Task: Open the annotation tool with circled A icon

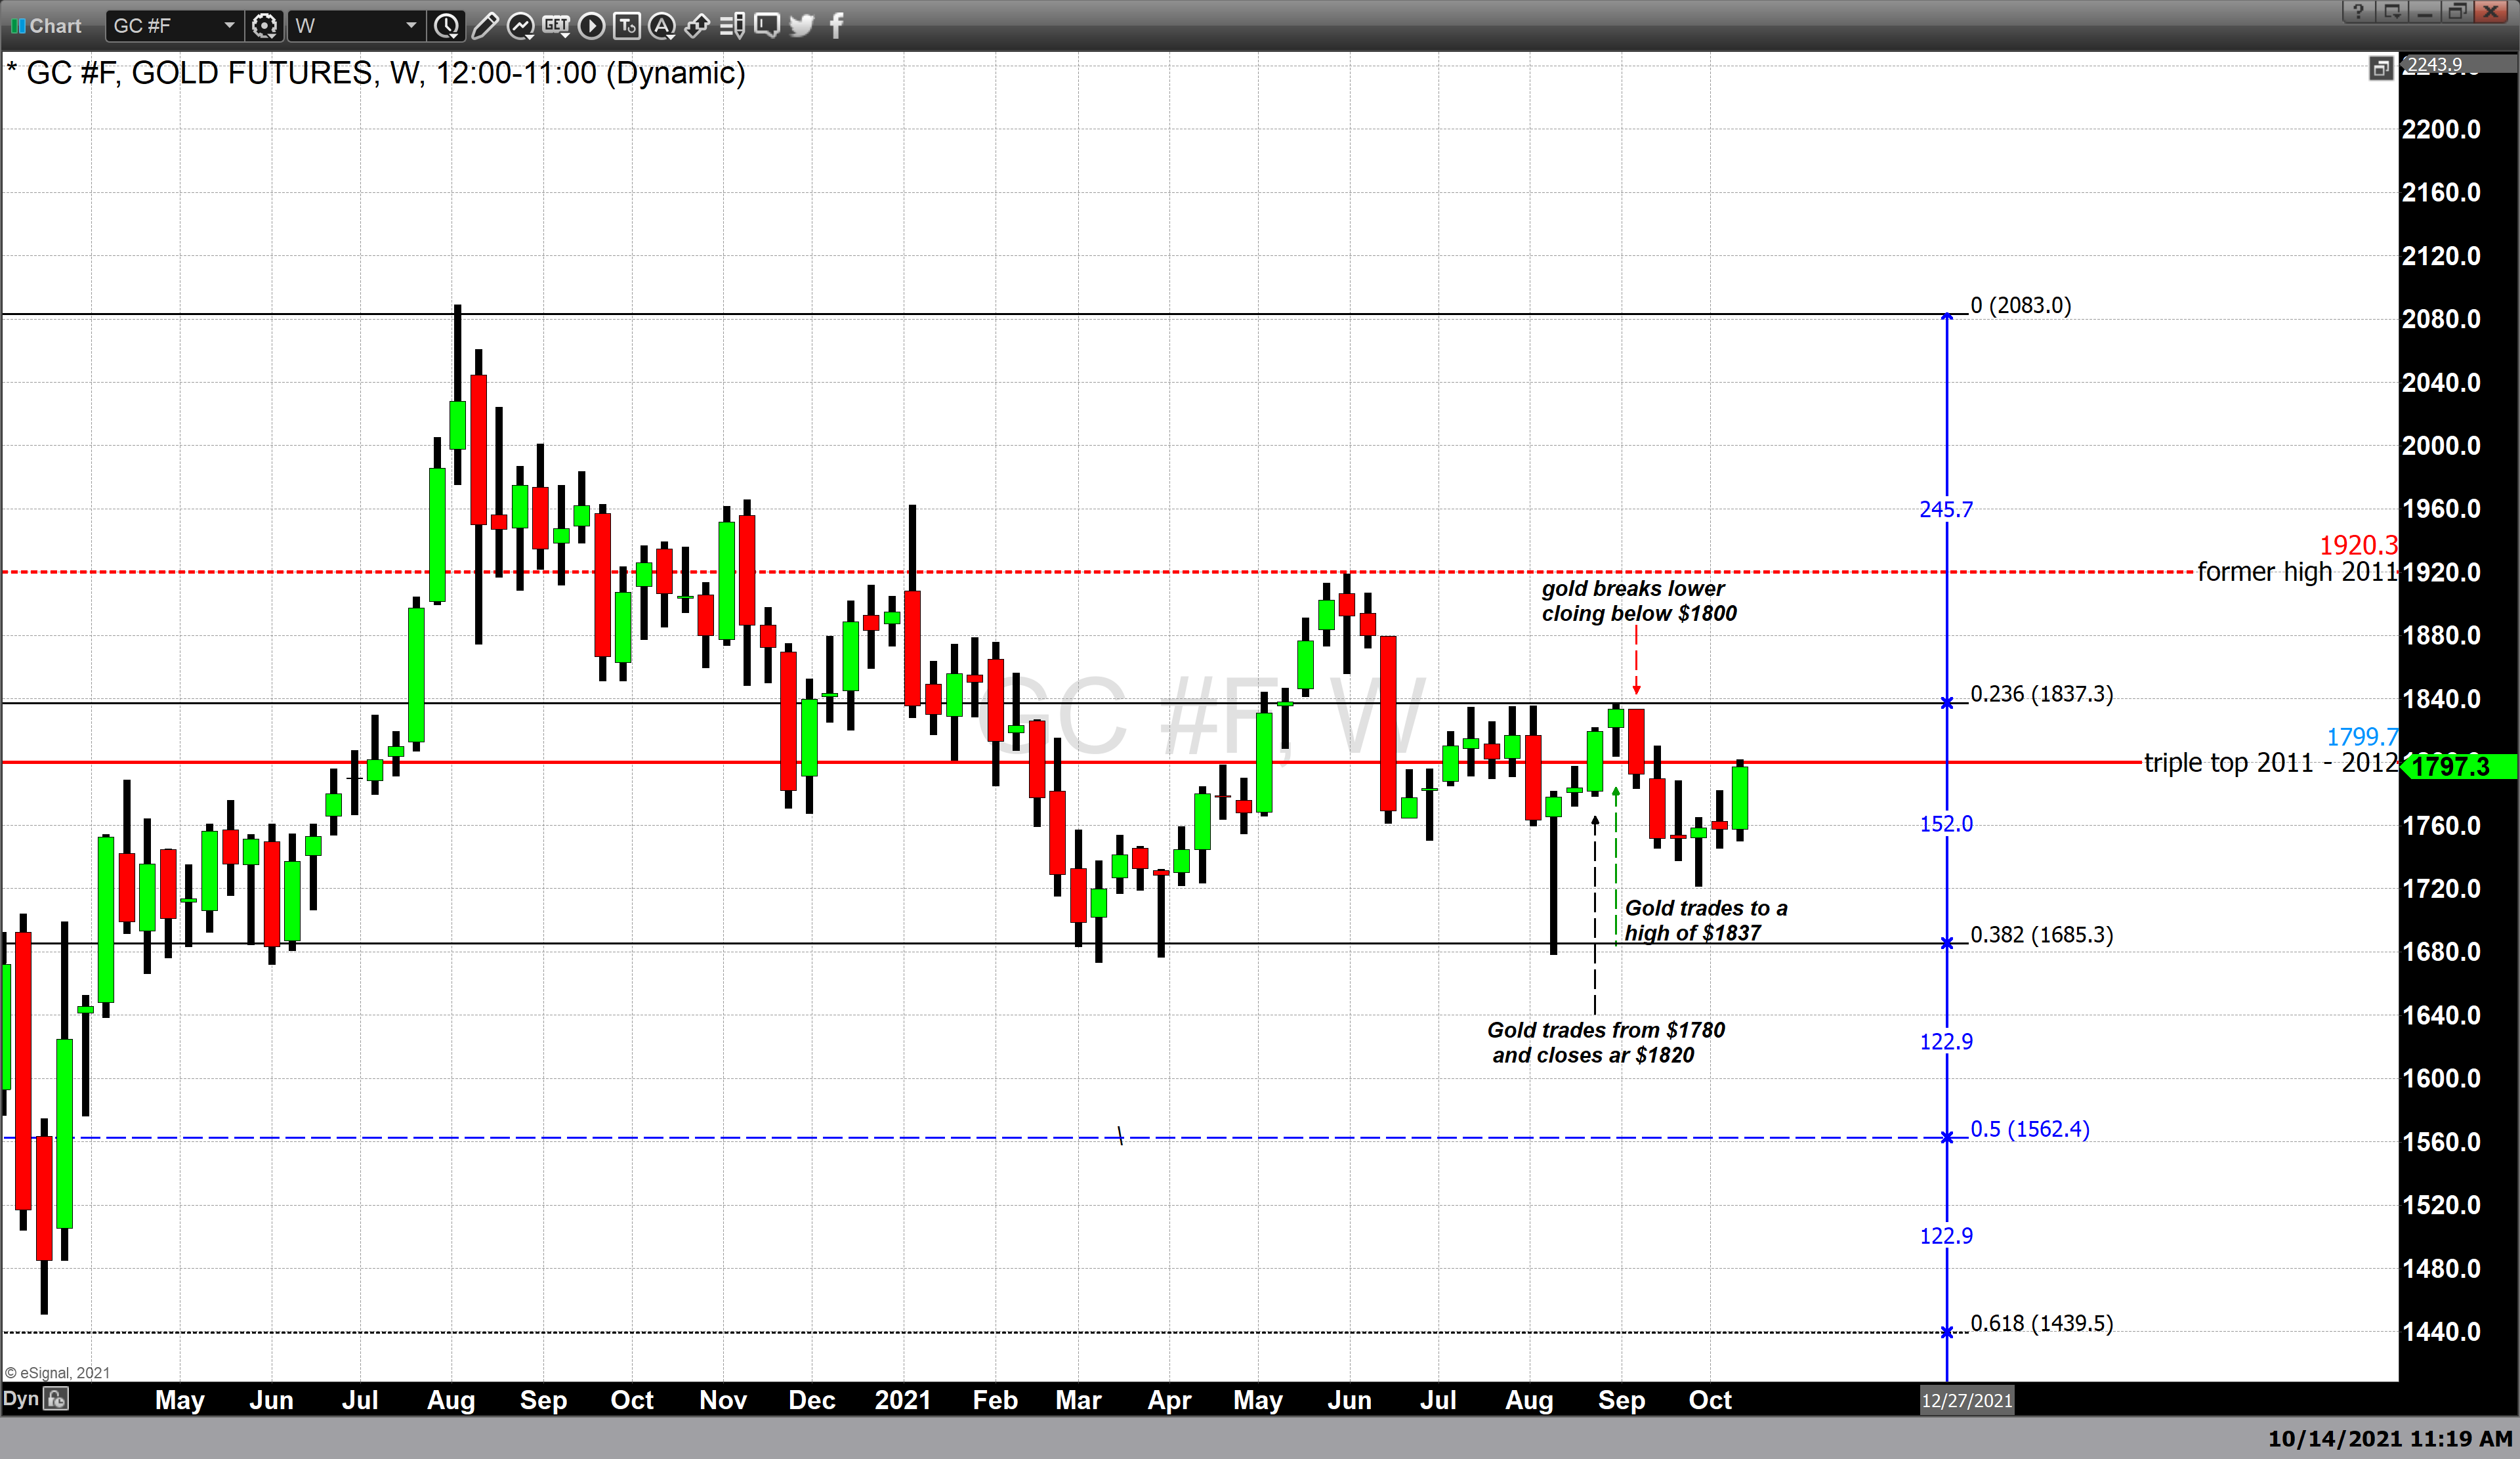Action: pyautogui.click(x=662, y=26)
